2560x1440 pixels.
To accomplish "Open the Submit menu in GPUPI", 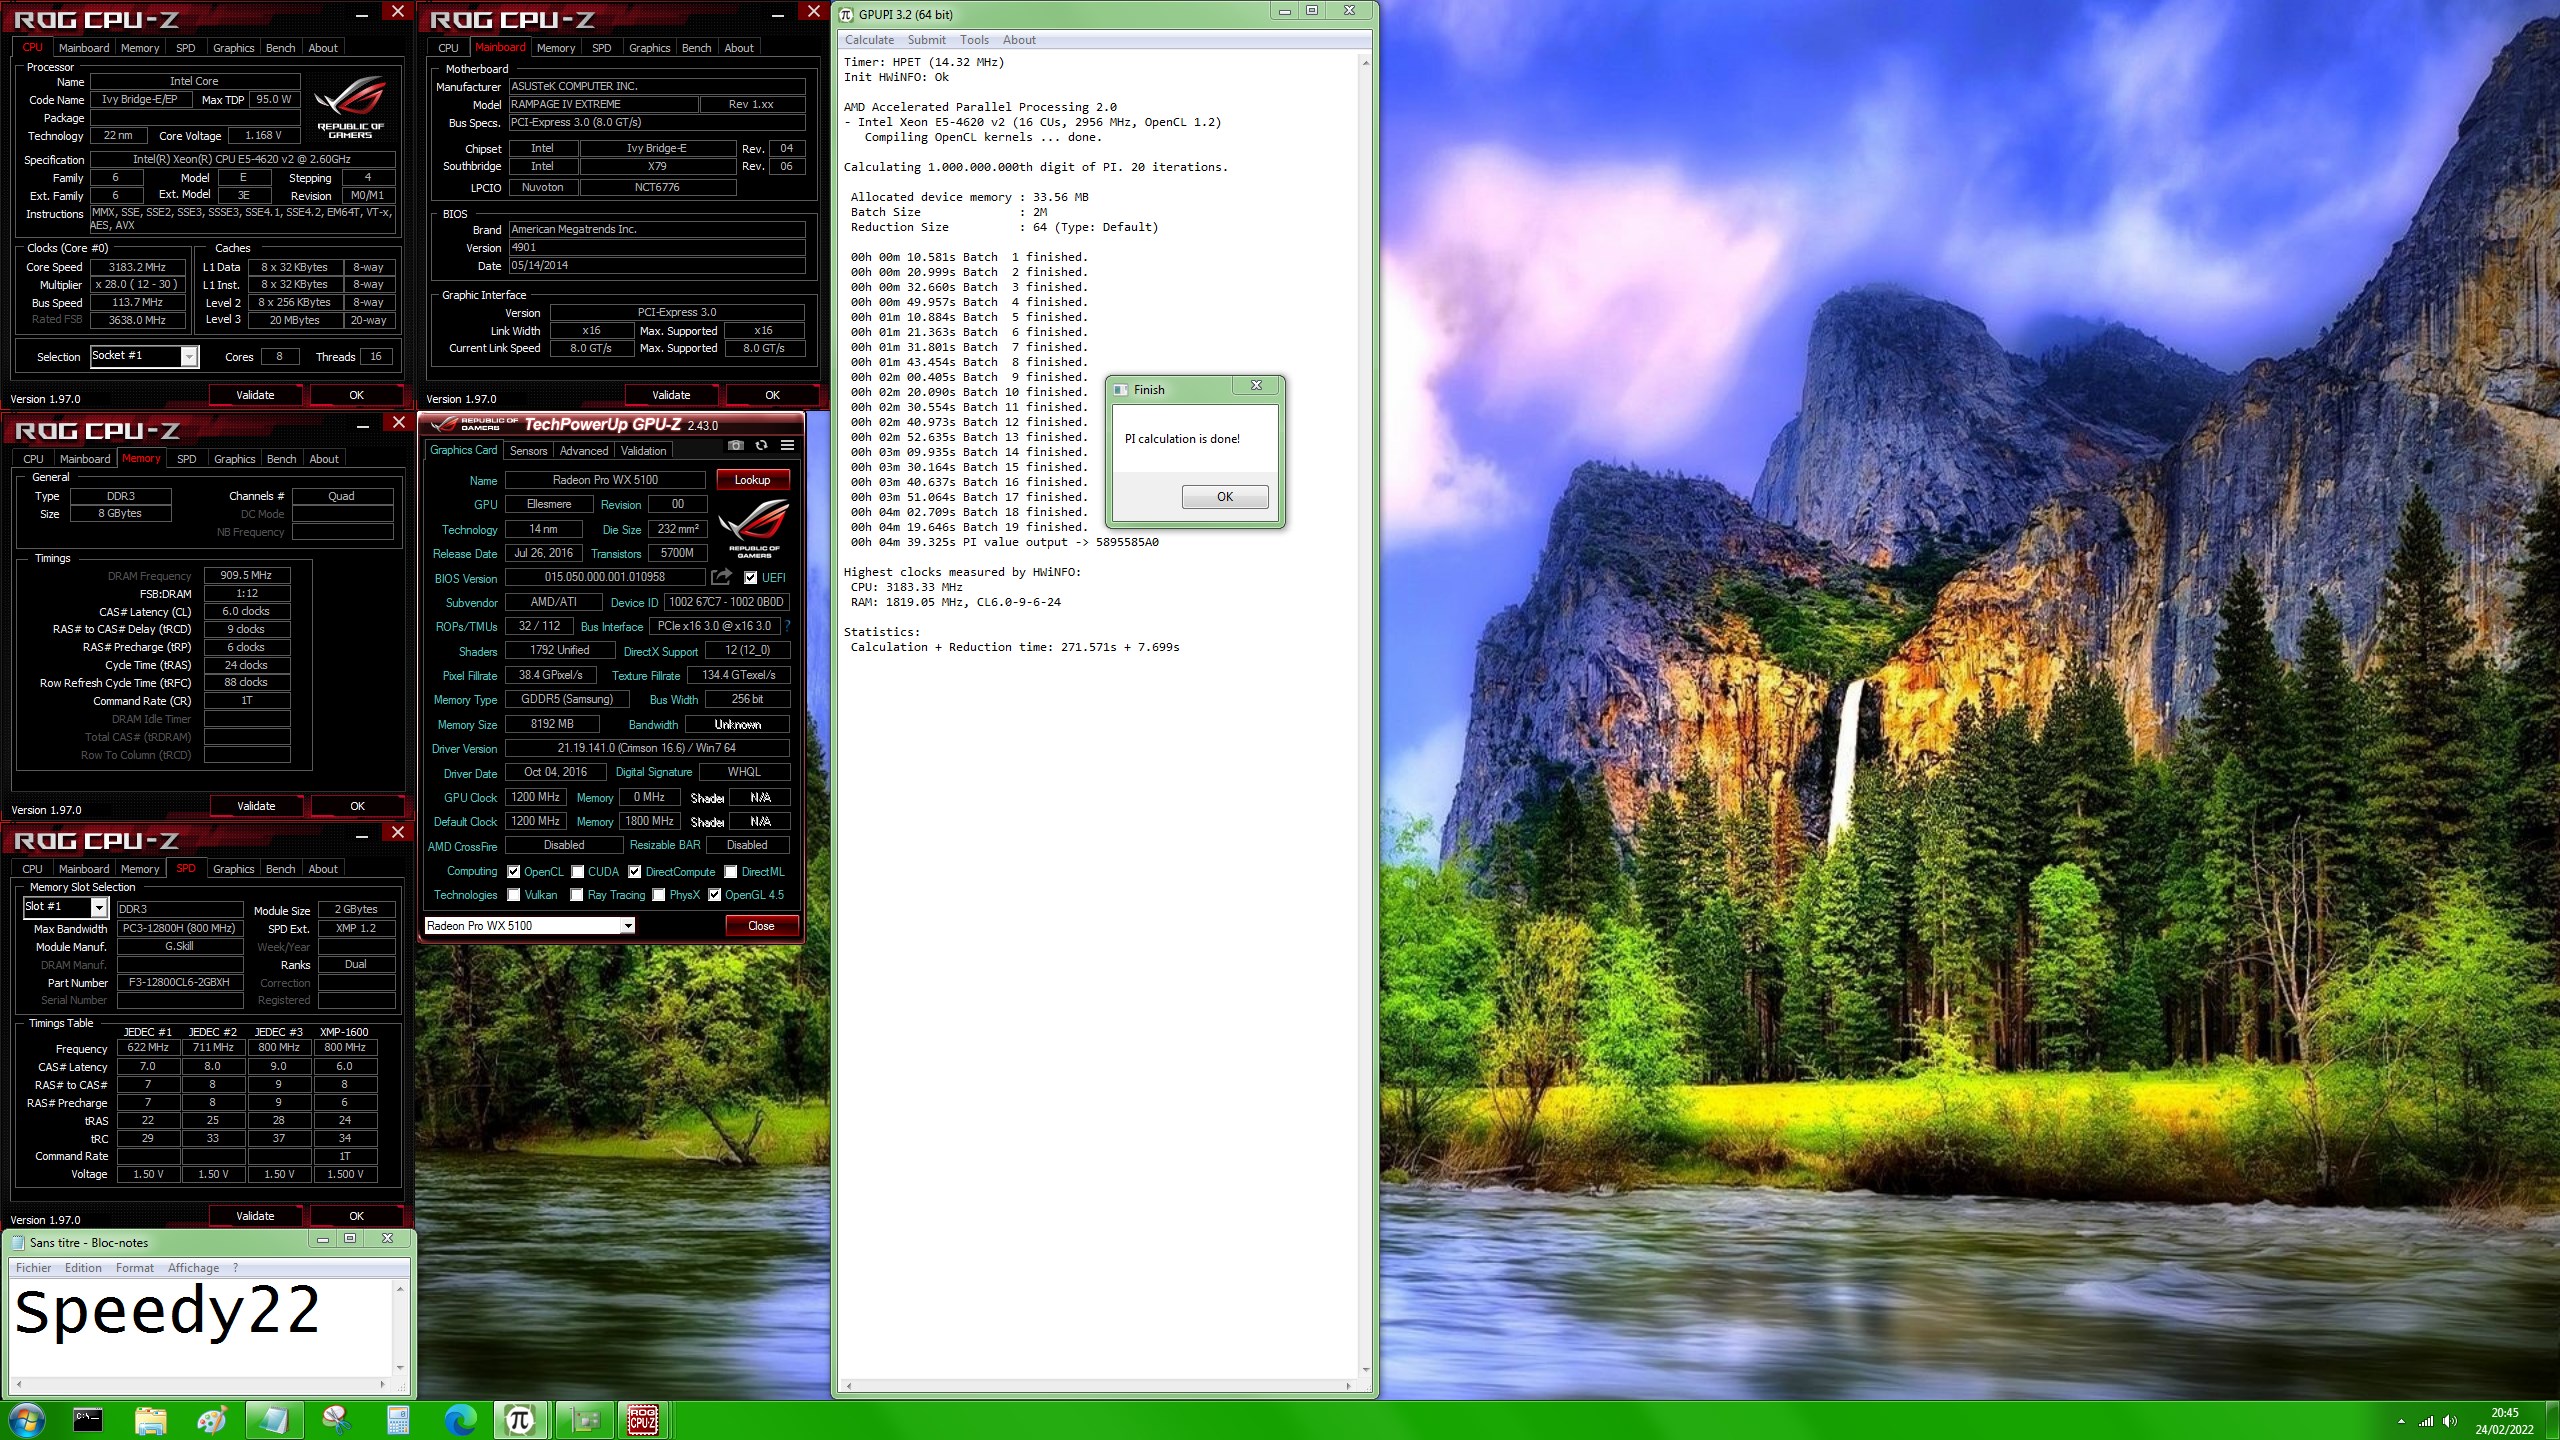I will point(926,40).
